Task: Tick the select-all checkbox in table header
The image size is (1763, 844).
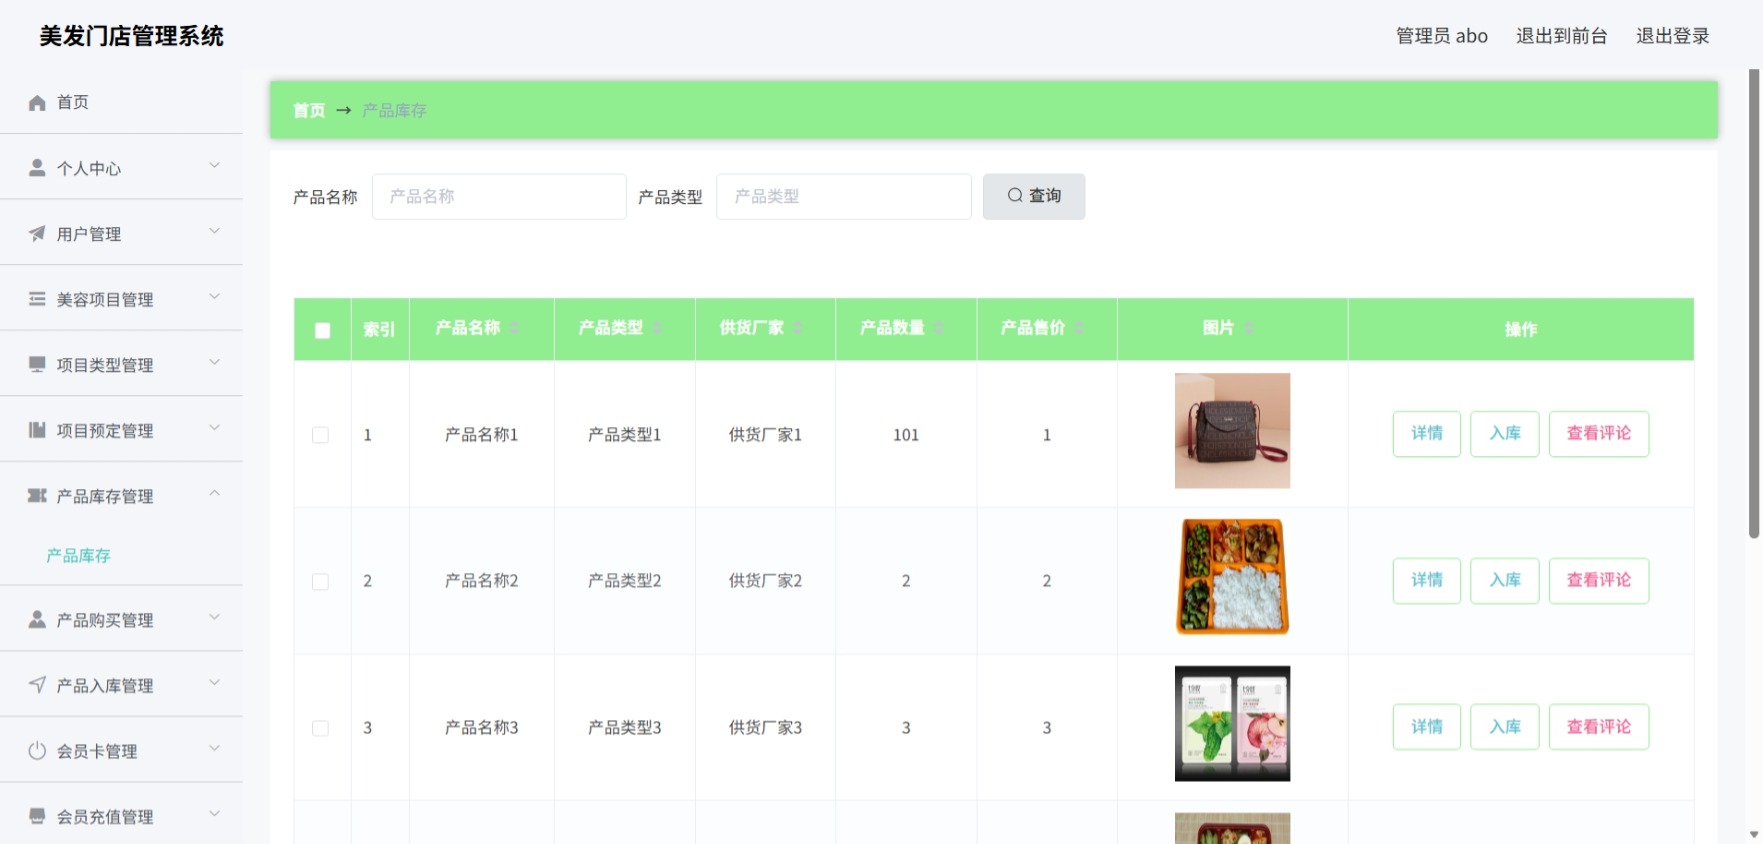Action: point(322,330)
